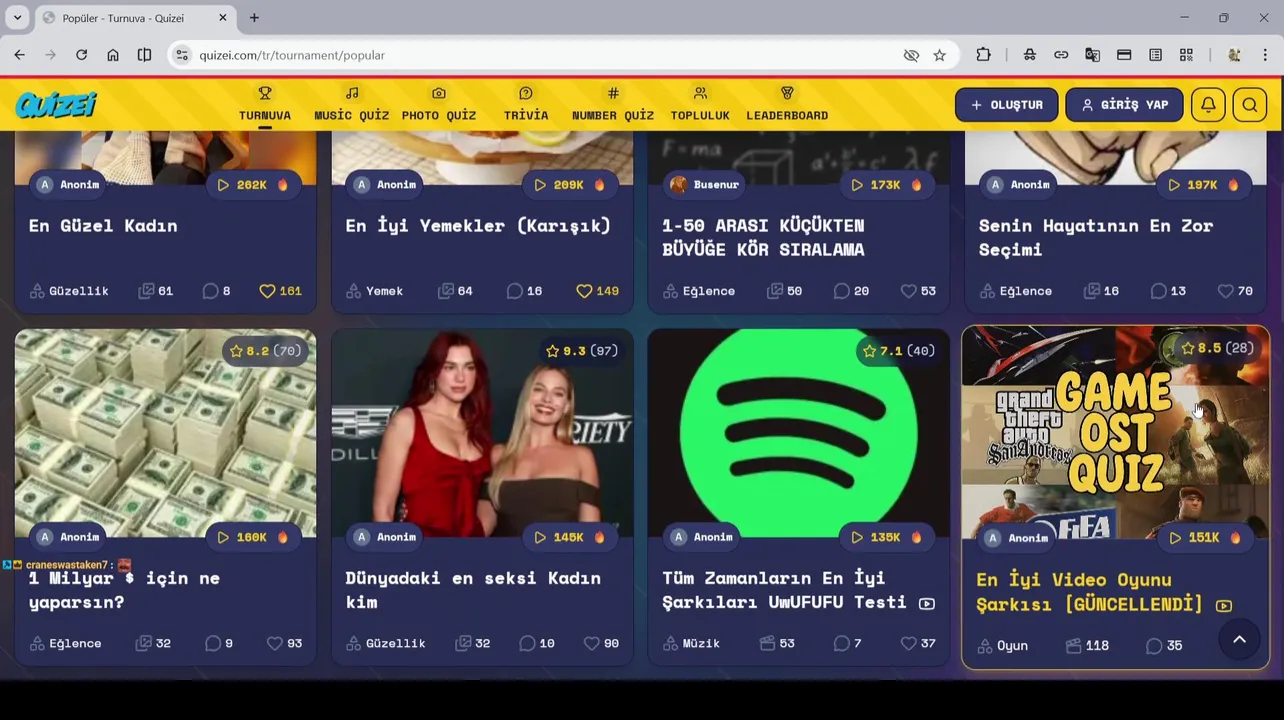Open notifications bell icon
1284x720 pixels.
point(1208,105)
